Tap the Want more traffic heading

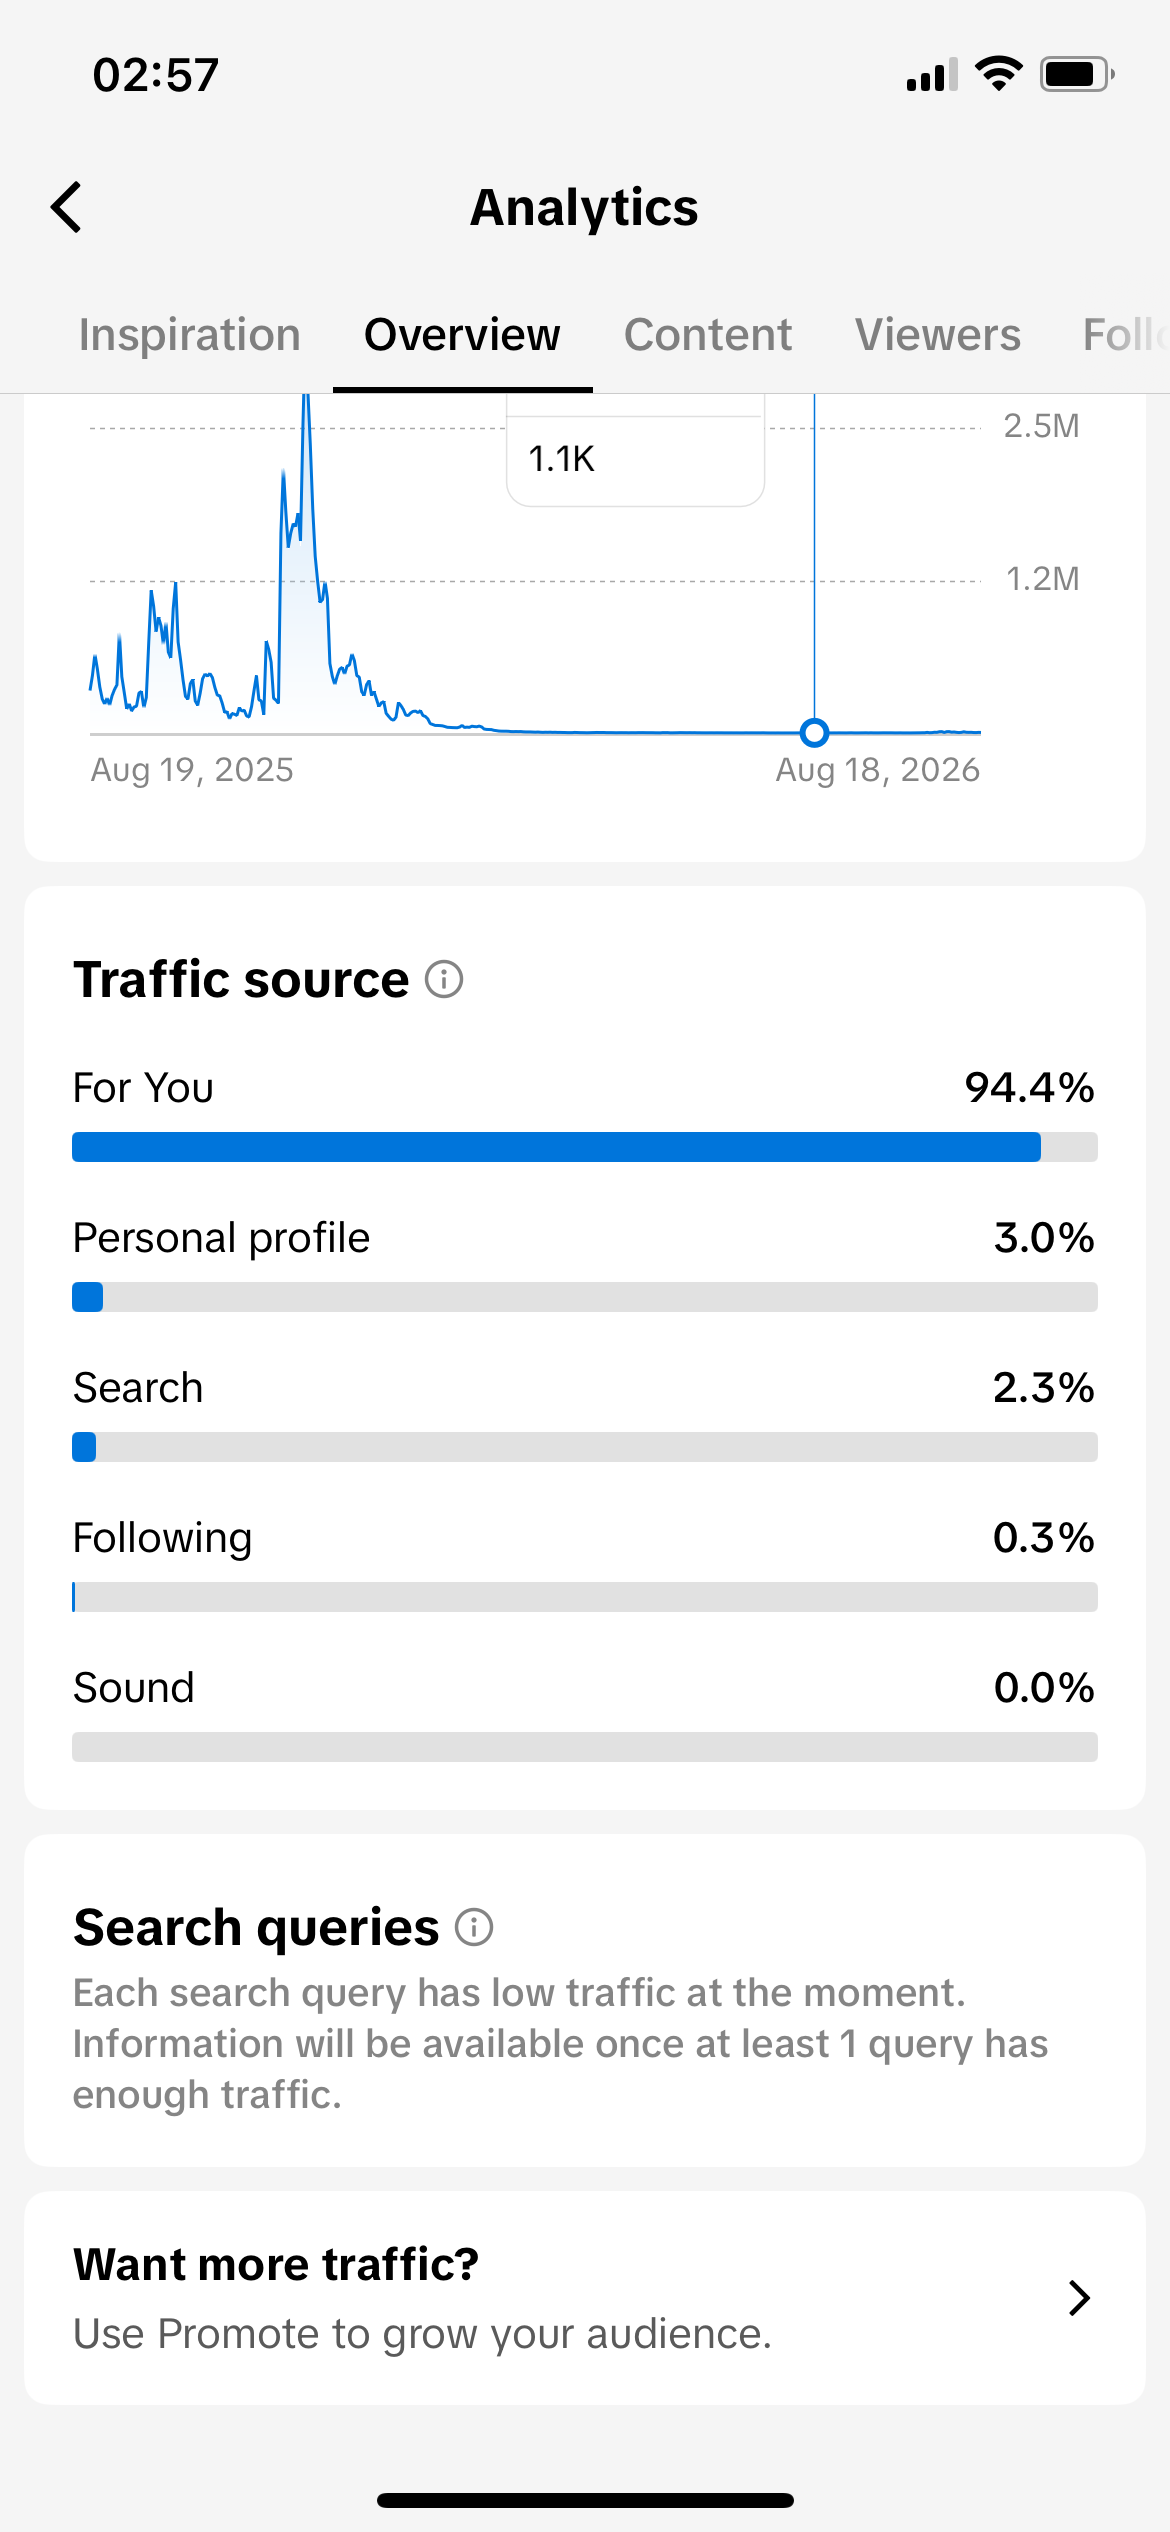[x=276, y=2264]
